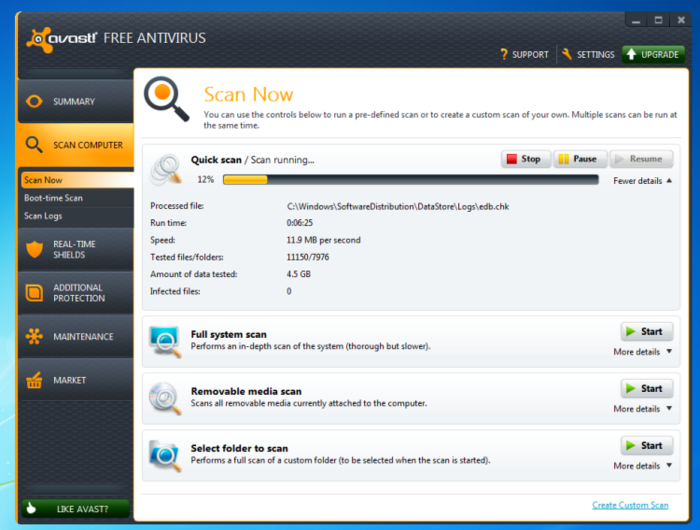Click the large Scan Now magnifier icon
Screen dimensions: 700x530
pos(166,99)
